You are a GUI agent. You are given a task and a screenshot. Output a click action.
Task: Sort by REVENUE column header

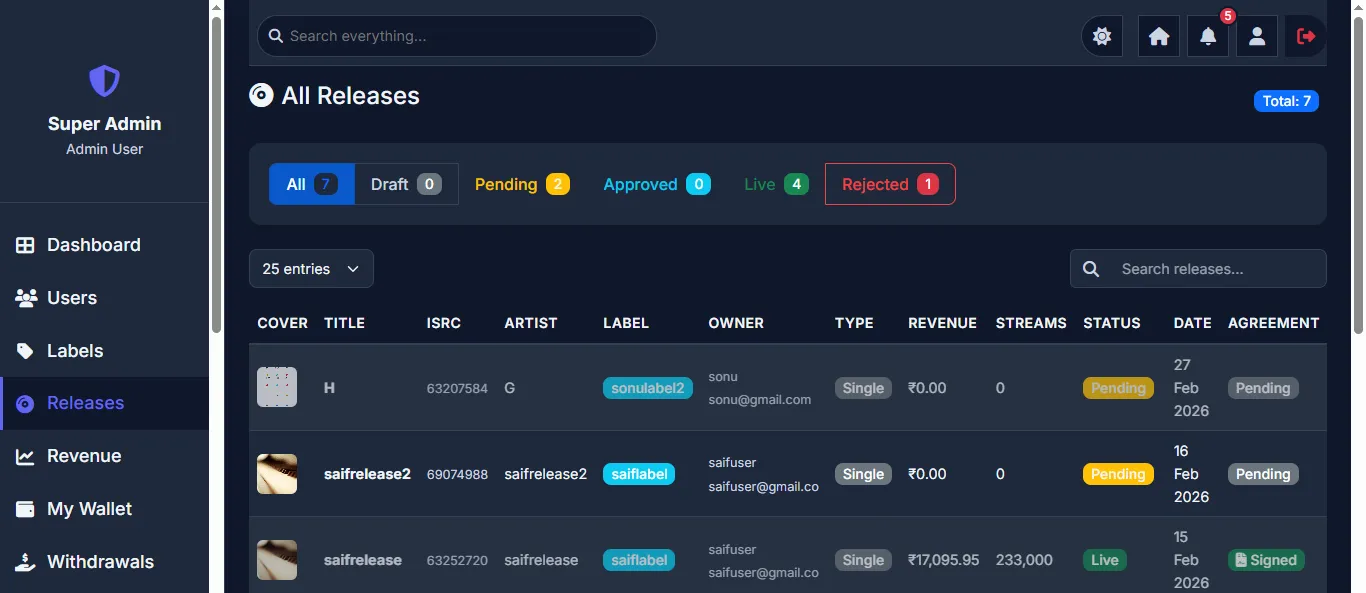pyautogui.click(x=942, y=323)
